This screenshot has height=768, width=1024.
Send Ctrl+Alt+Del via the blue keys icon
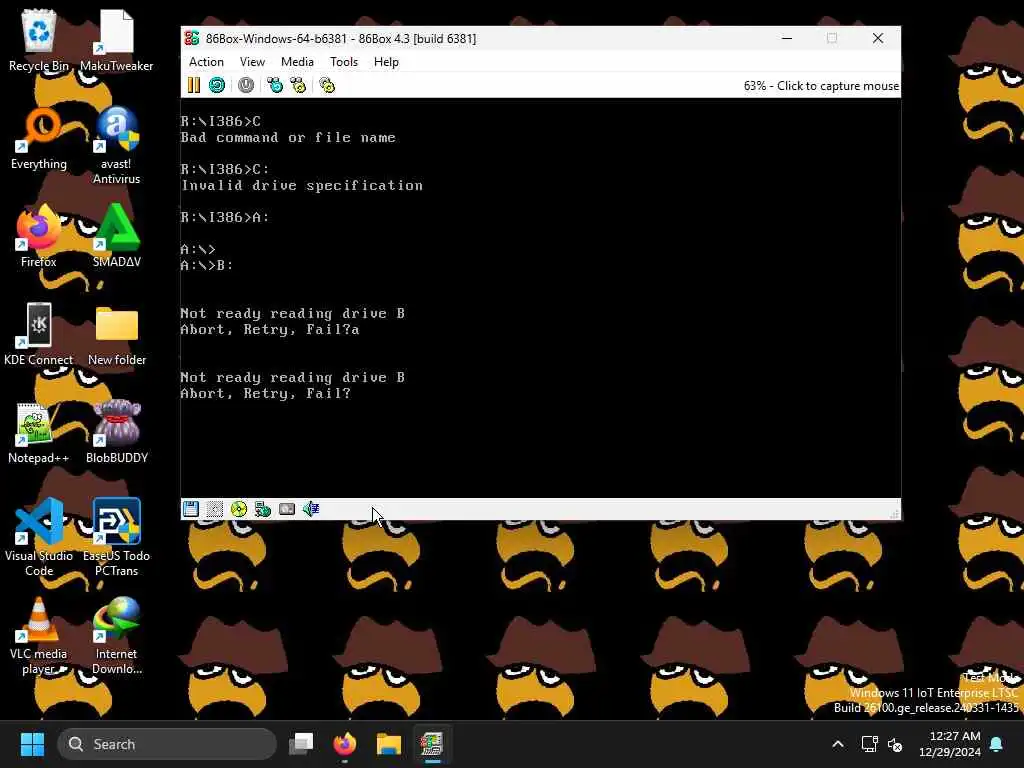tap(275, 85)
